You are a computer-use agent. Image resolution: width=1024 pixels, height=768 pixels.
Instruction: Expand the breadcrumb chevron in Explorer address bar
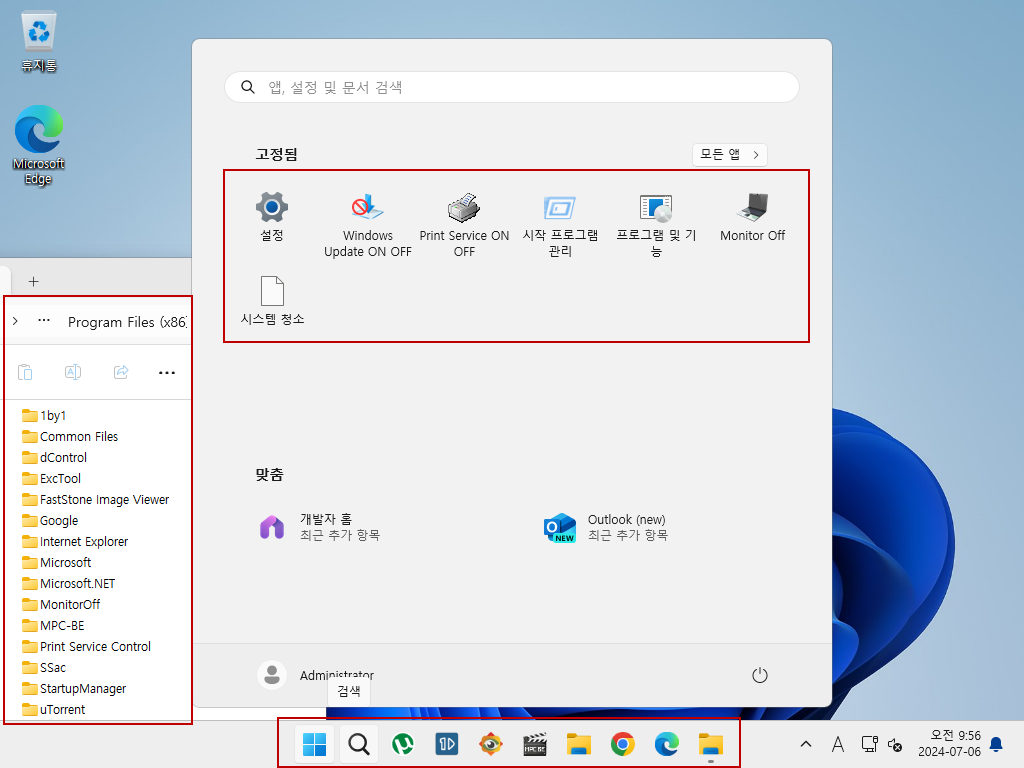pos(15,321)
